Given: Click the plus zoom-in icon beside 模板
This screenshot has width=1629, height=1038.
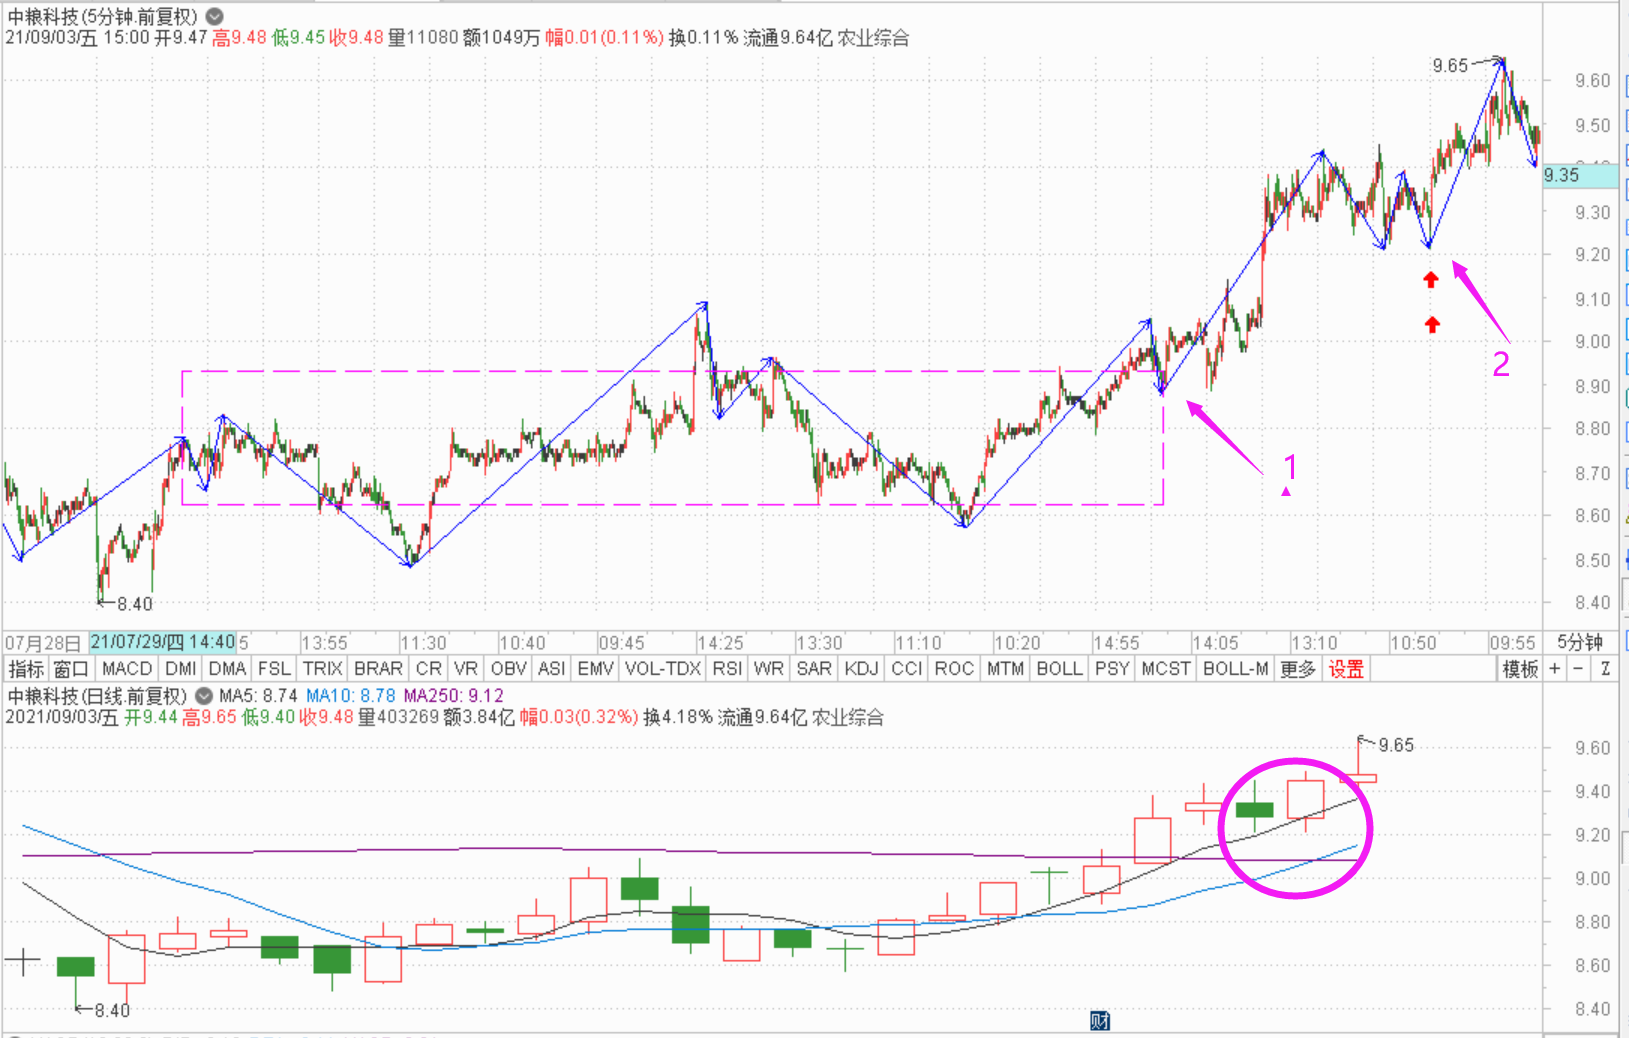Looking at the screenshot, I should [x=1555, y=669].
